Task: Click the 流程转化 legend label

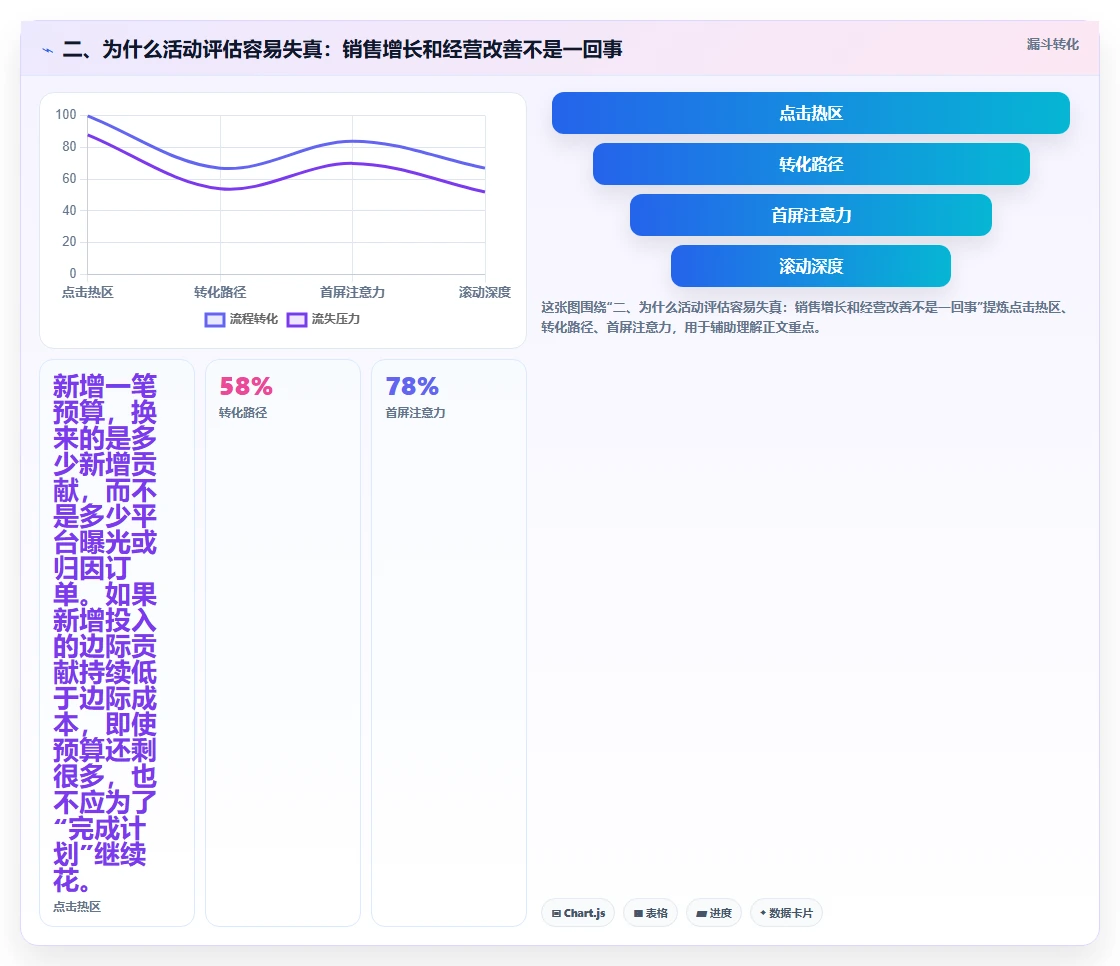Action: pos(254,319)
